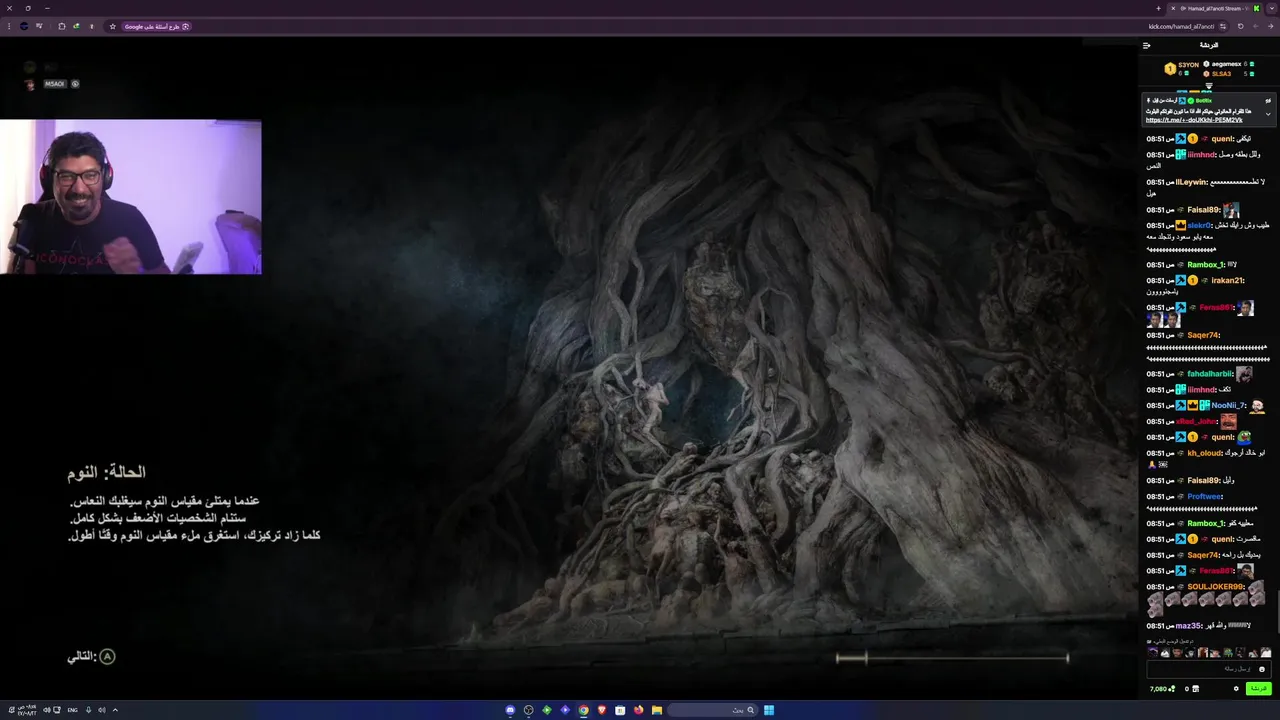Image resolution: width=1280 pixels, height=720 pixels.
Task: Open File Explorer from the taskbar
Action: pos(656,710)
